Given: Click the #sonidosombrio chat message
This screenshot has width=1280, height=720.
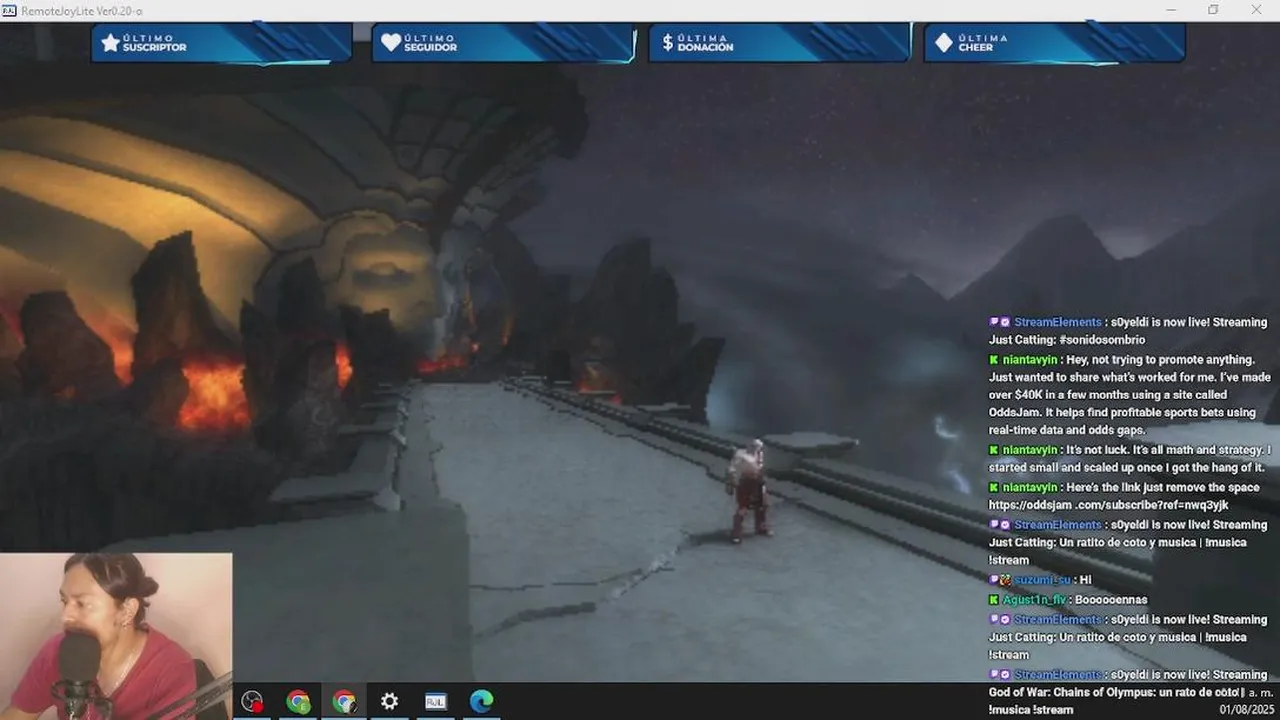Looking at the screenshot, I should pos(1128,331).
